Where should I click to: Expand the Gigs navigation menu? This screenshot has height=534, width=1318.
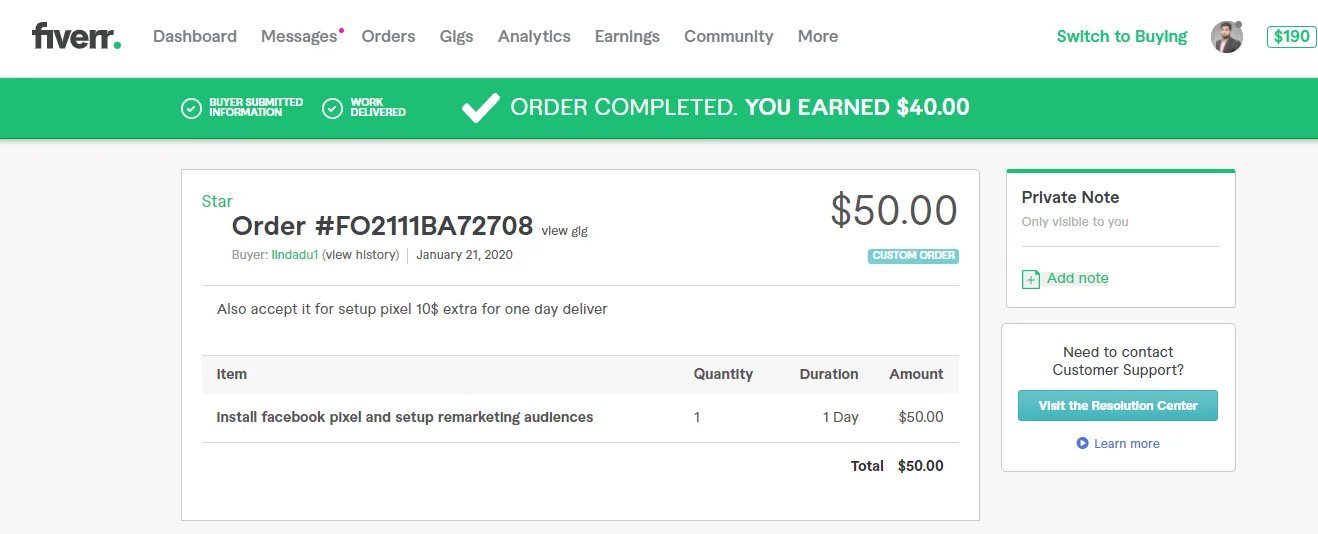tap(456, 37)
